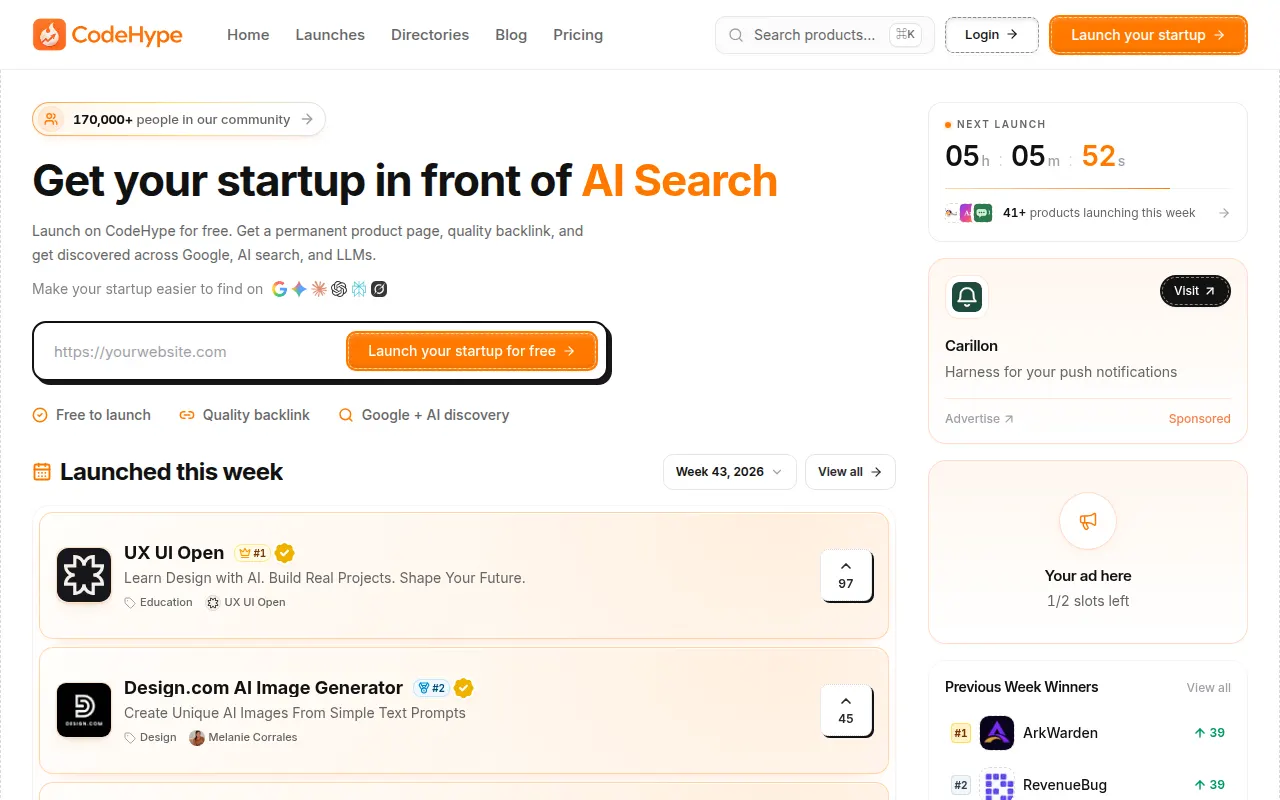Click the Google + AI discovery search icon
Viewport: 1280px width, 800px height.
[x=346, y=415]
